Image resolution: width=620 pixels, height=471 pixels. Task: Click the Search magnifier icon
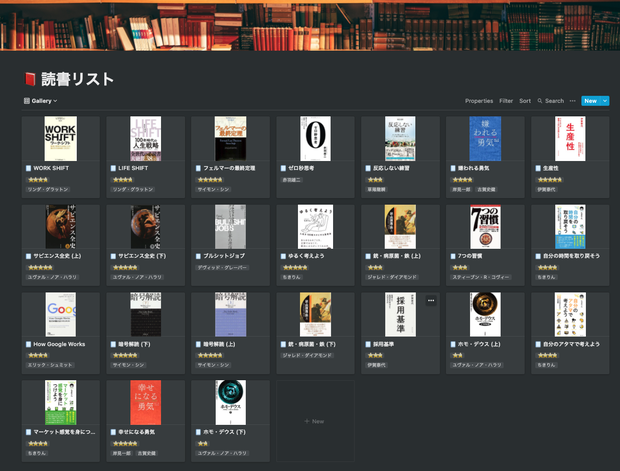coord(540,101)
